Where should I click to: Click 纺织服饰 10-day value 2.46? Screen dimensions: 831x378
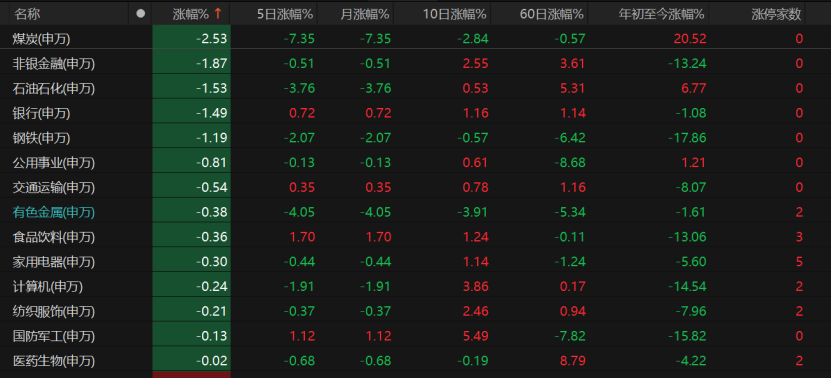click(475, 311)
